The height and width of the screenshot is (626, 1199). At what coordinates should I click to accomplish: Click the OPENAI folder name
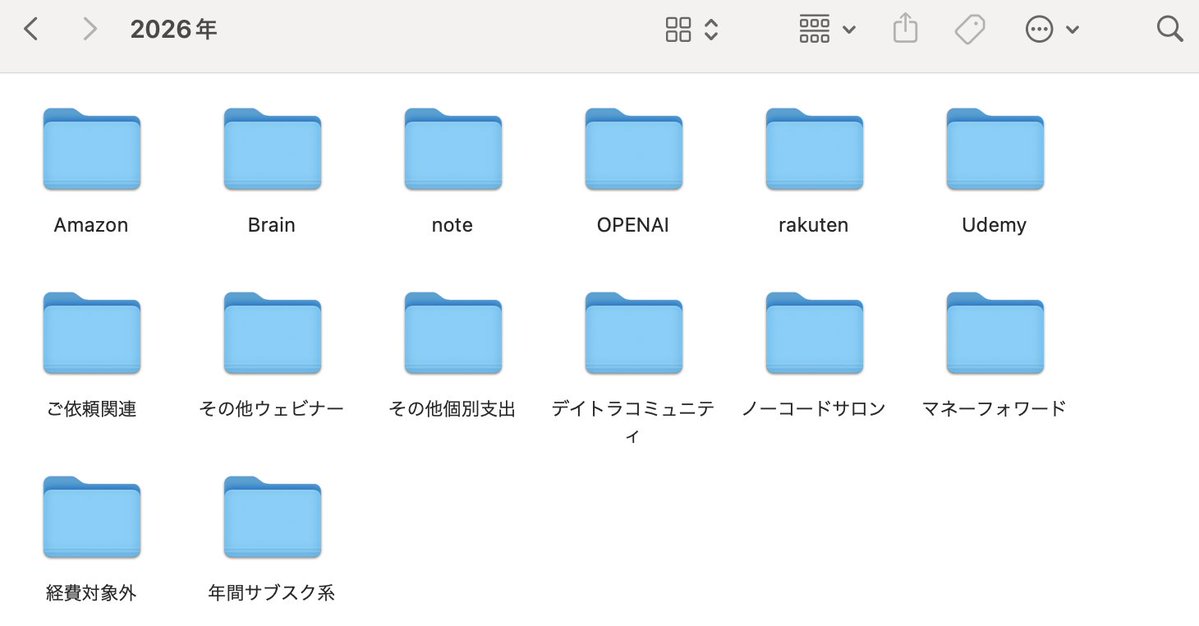click(633, 225)
